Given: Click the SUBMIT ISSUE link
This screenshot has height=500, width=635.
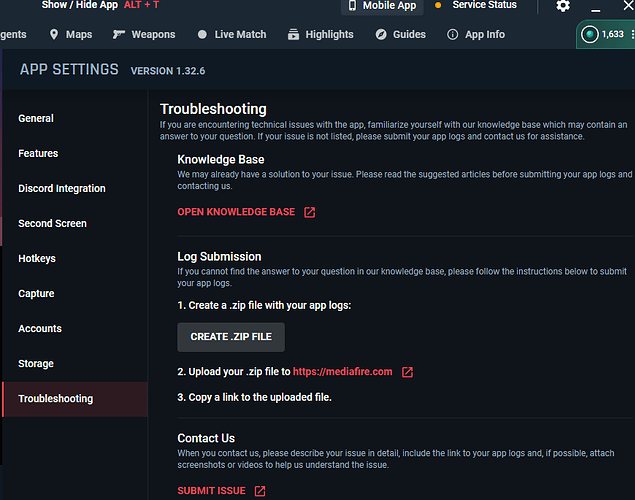Looking at the screenshot, I should pos(211,491).
